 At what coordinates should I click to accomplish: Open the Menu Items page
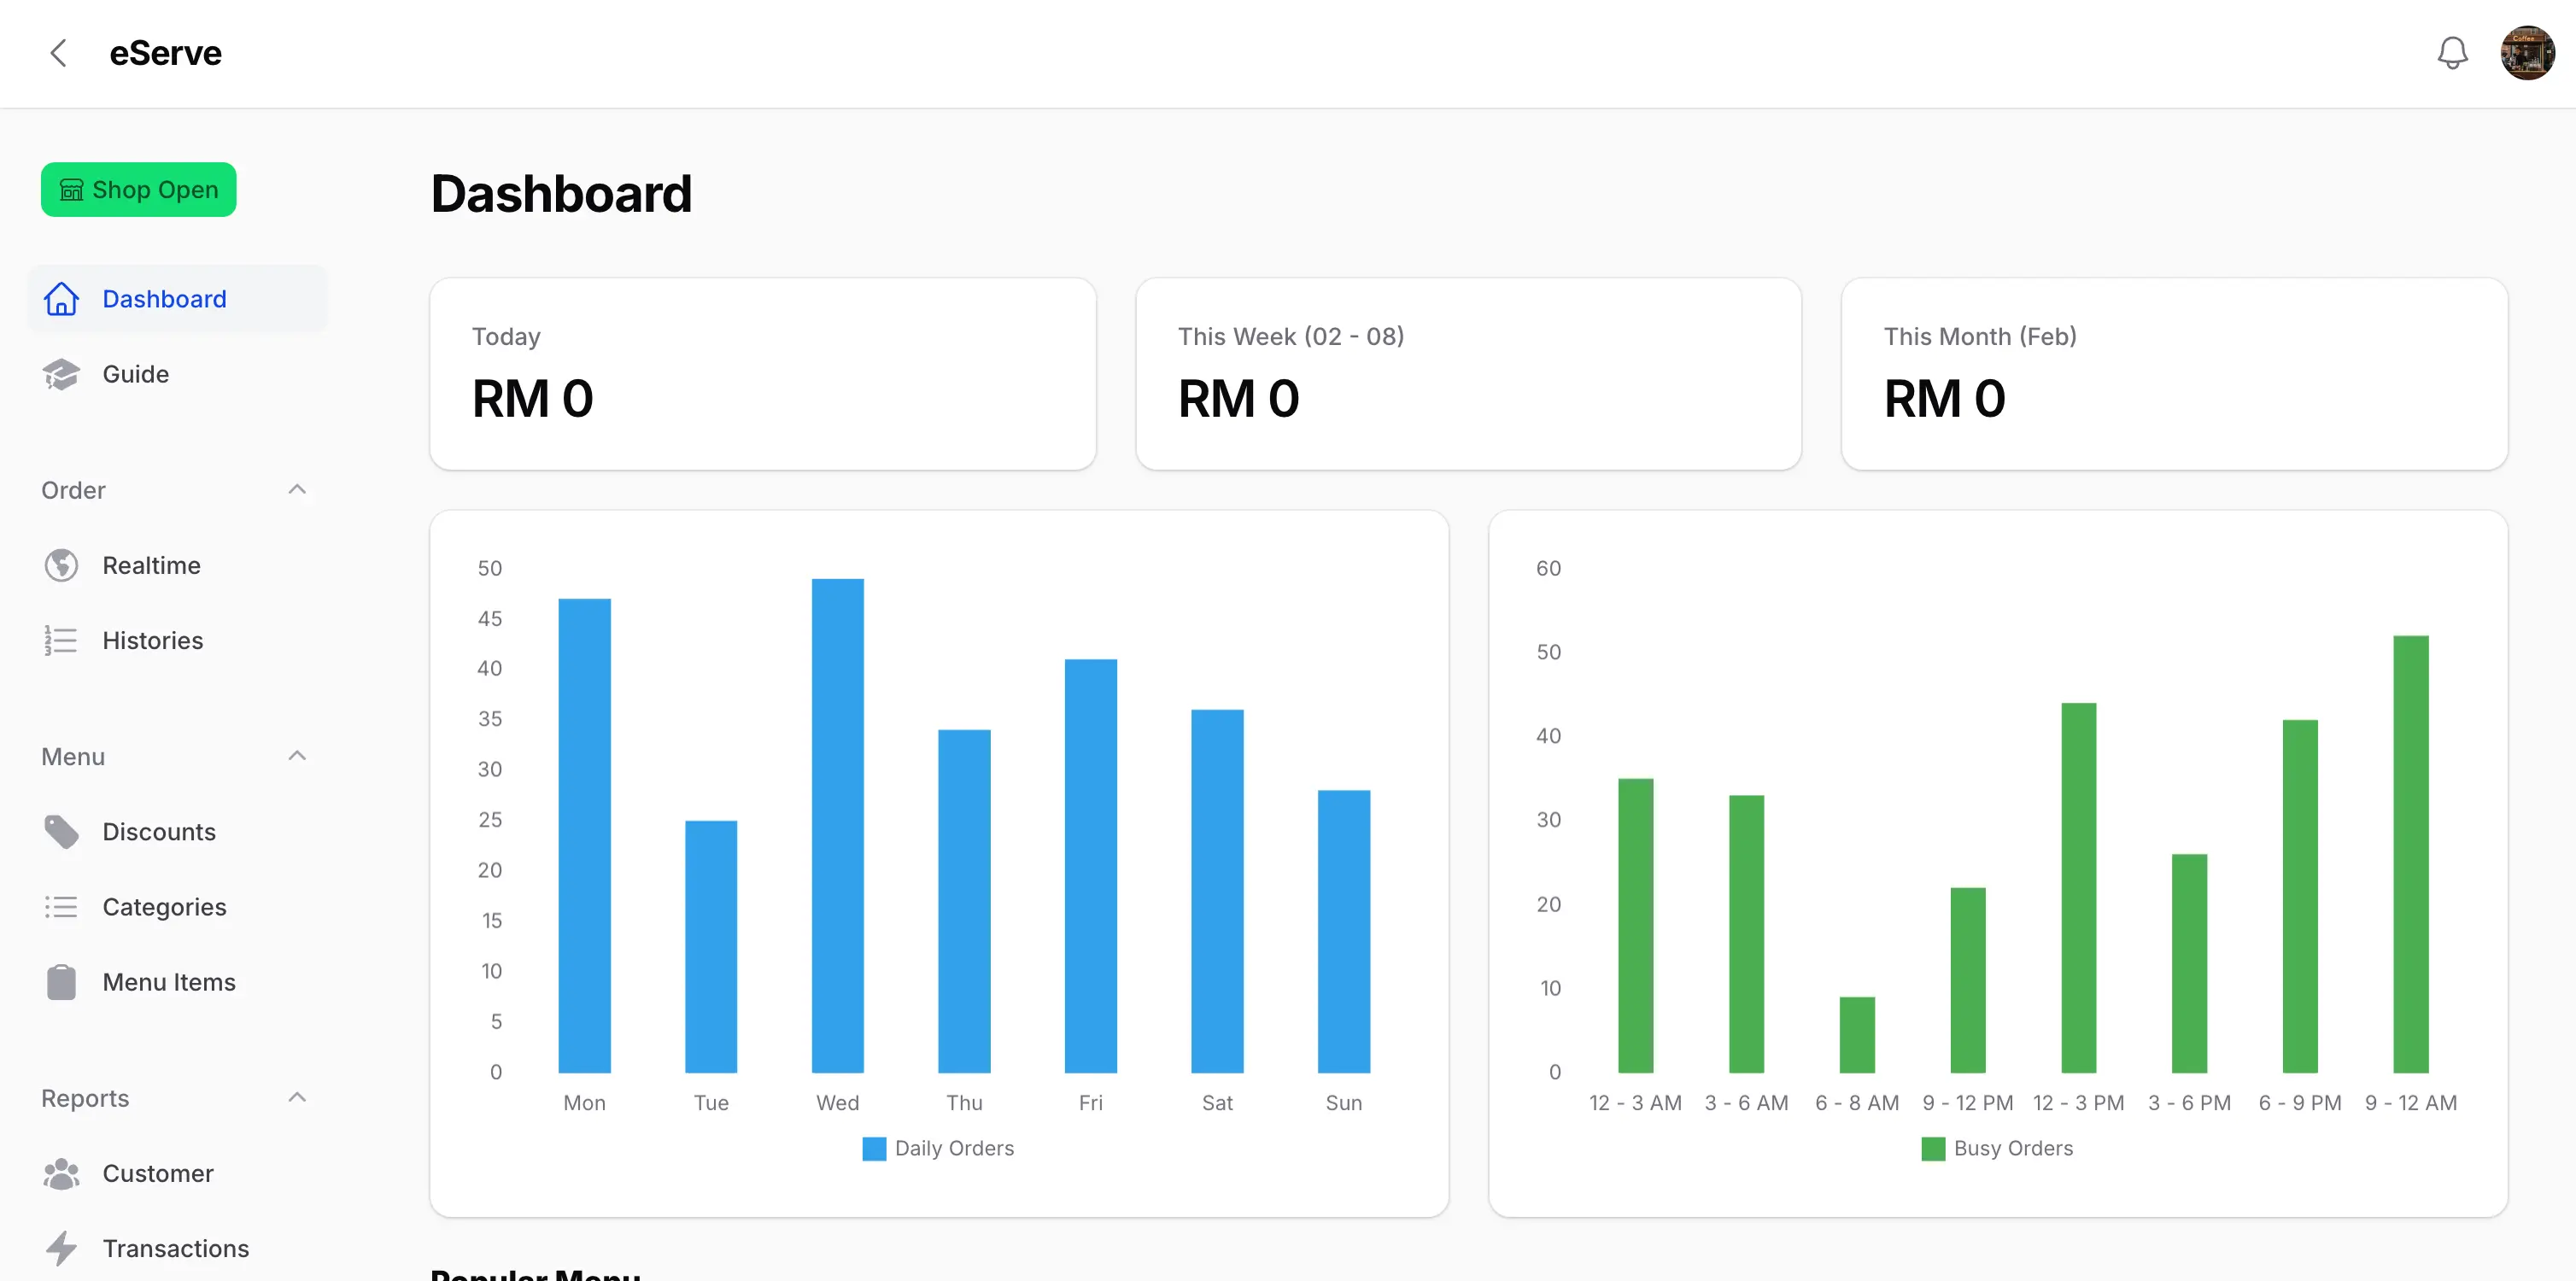[177, 982]
